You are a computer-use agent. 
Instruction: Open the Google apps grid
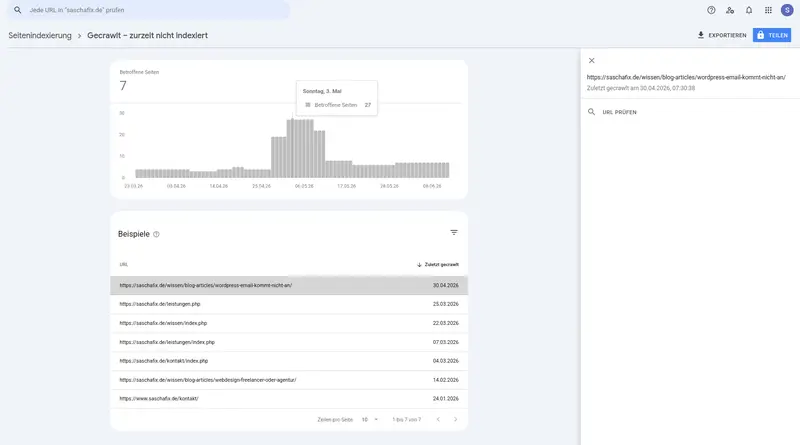768,10
